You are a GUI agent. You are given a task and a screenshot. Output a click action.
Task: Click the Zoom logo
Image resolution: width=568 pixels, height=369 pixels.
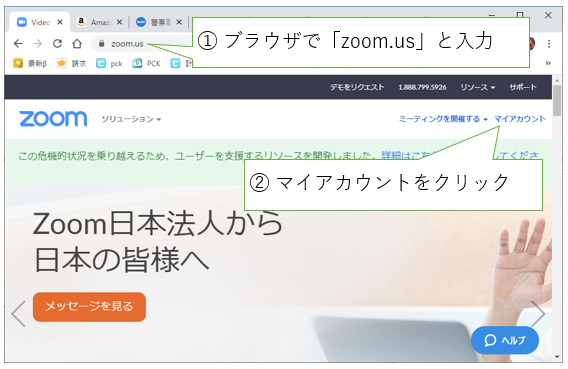tap(53, 119)
